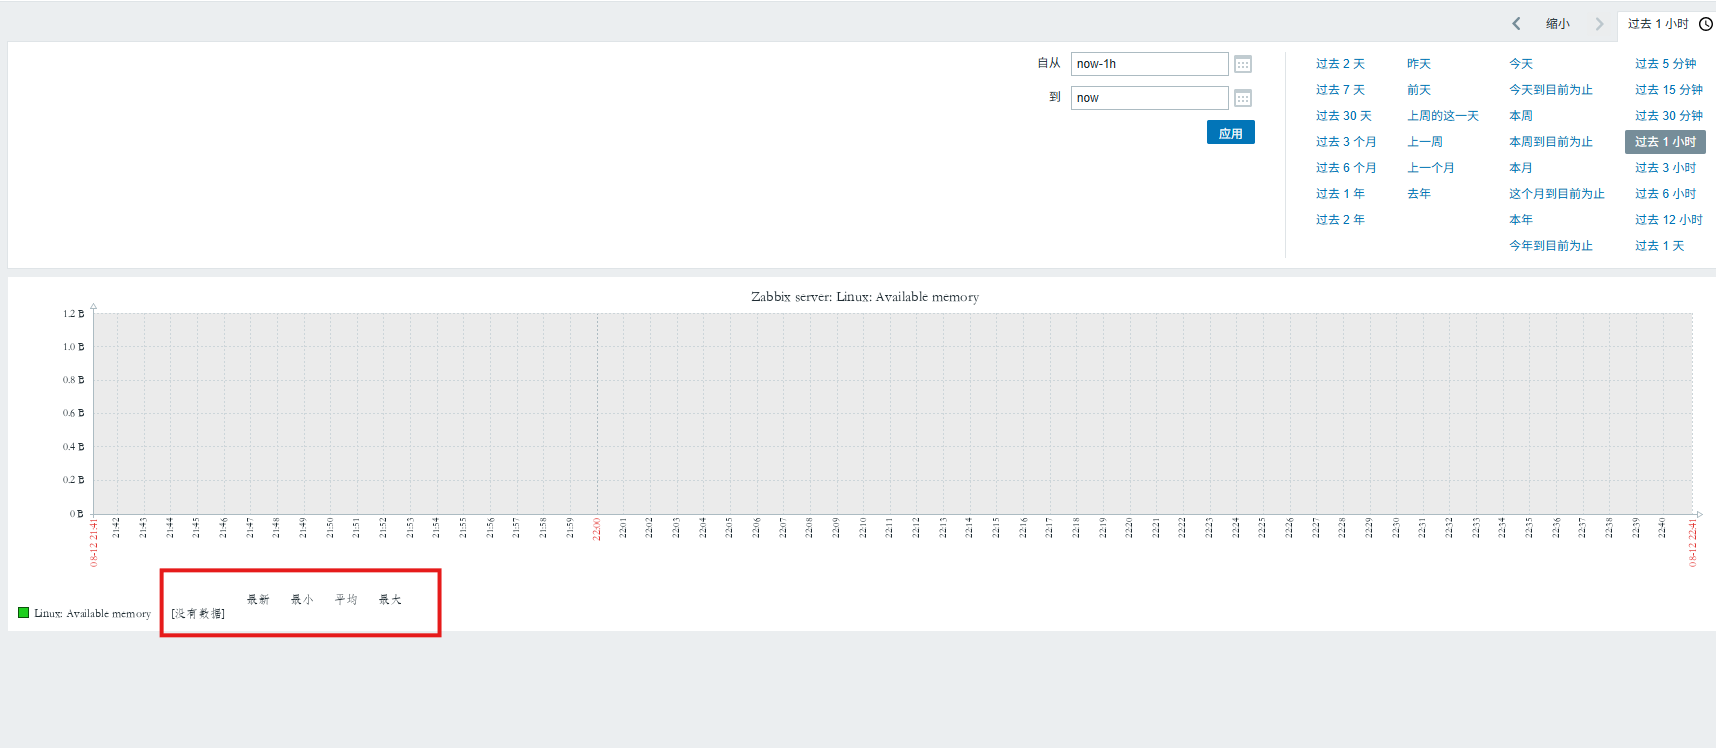Set range to 过去 15 分钟
Viewport: 1716px width, 748px height.
1669,90
